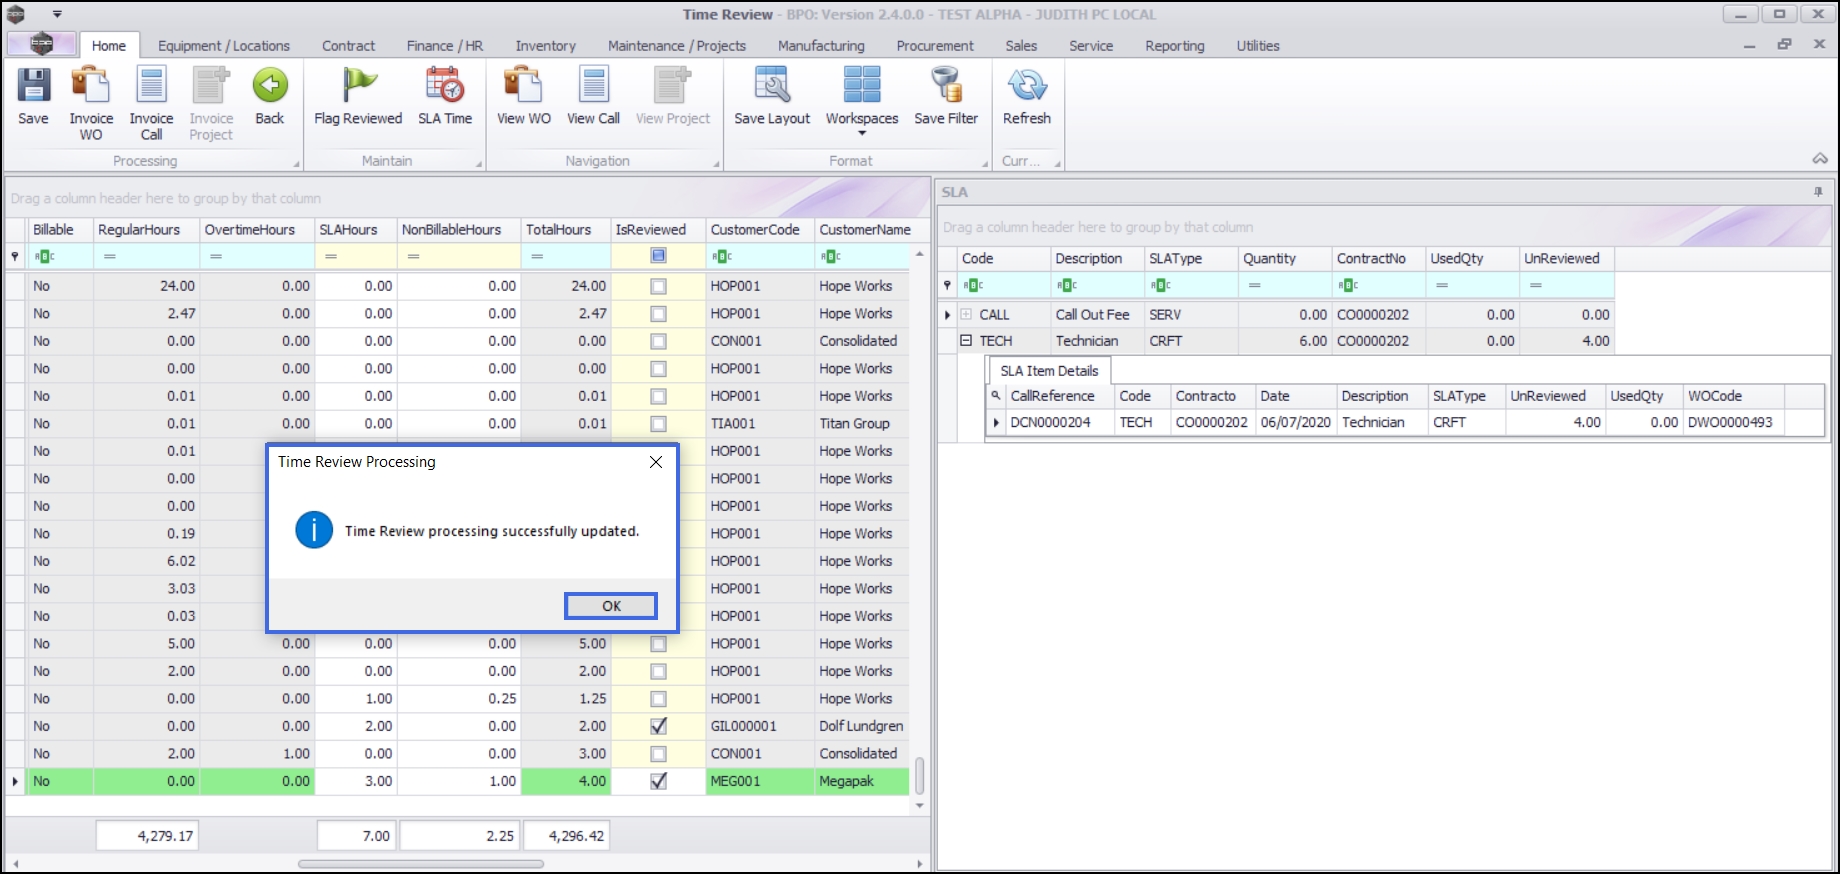Expand the CALL row in SLA grid
Screen dimensions: 1840x874
(966, 315)
